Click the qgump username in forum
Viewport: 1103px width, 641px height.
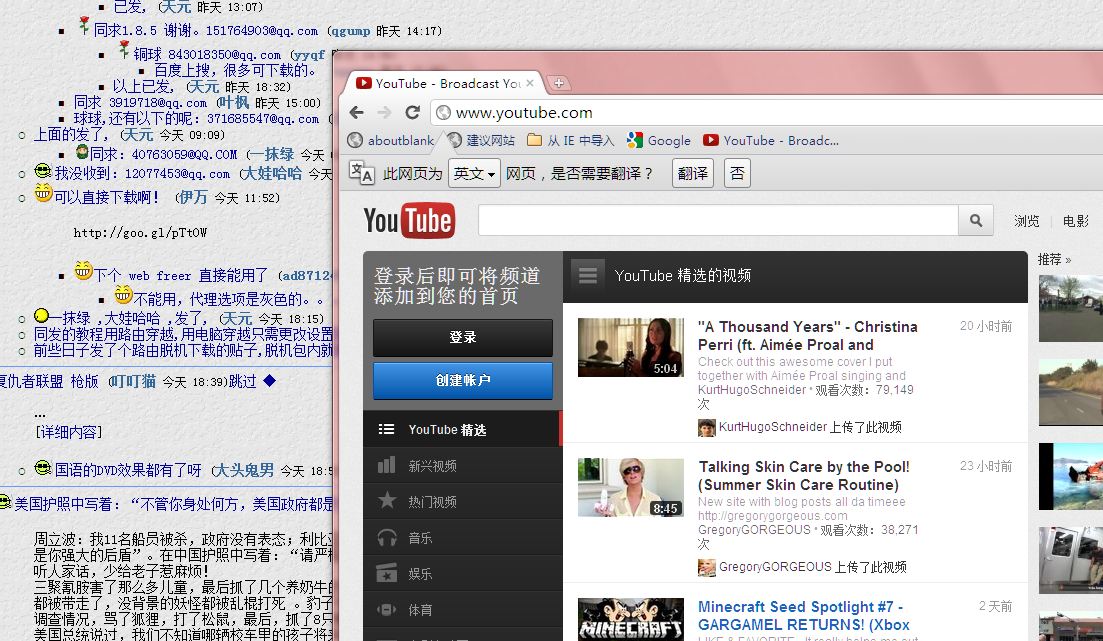[350, 31]
